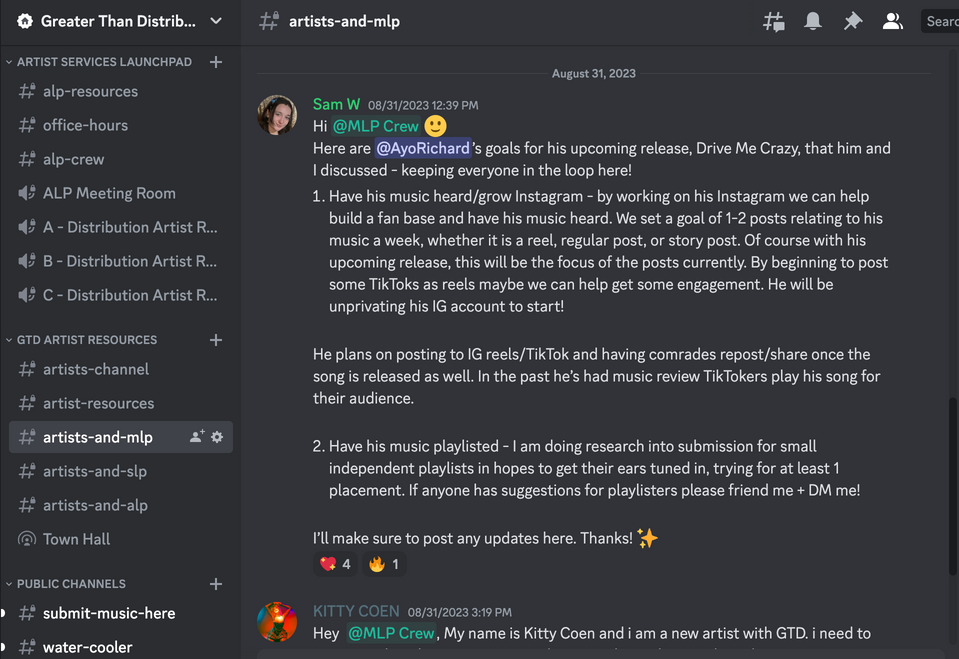The height and width of the screenshot is (659, 959).
Task: Collapse the GTD Artist Resources category
Action: 87,340
